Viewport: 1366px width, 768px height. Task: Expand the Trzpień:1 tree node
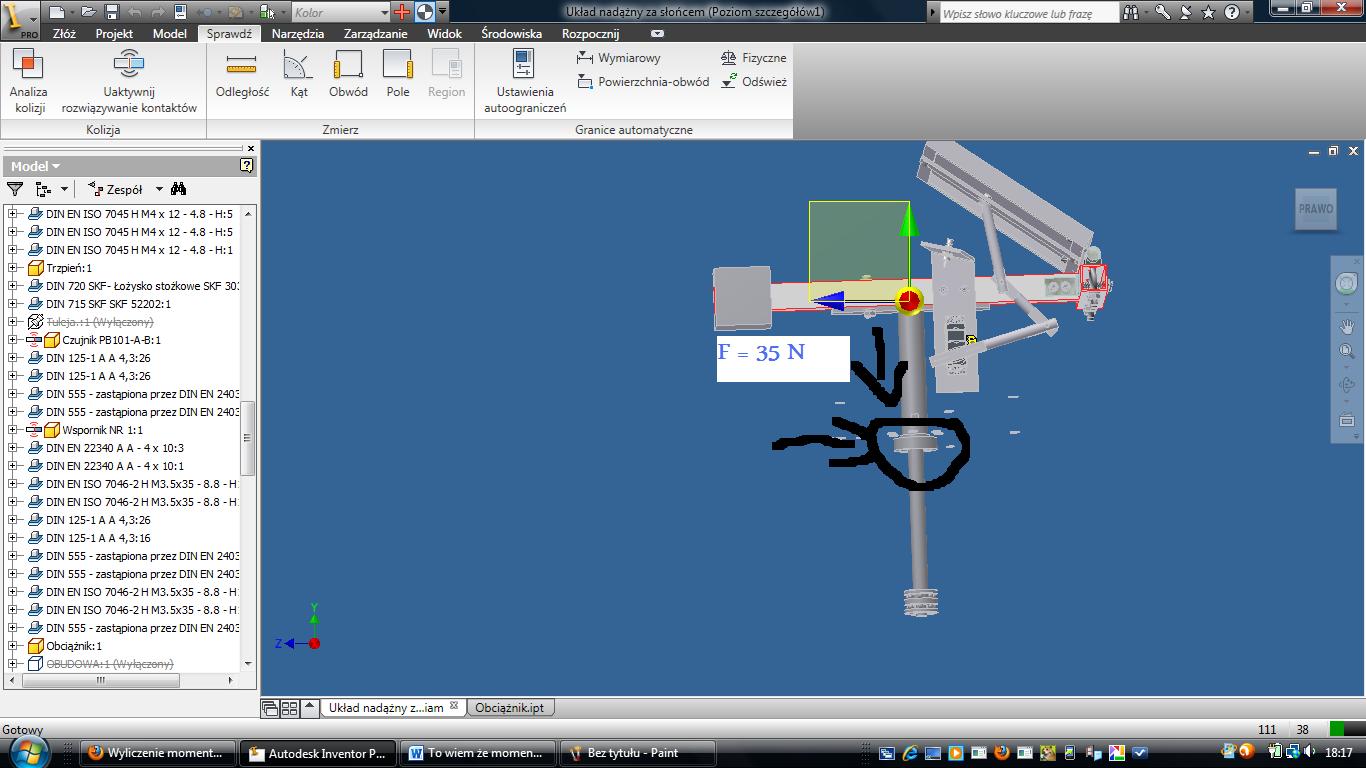pyautogui.click(x=13, y=268)
